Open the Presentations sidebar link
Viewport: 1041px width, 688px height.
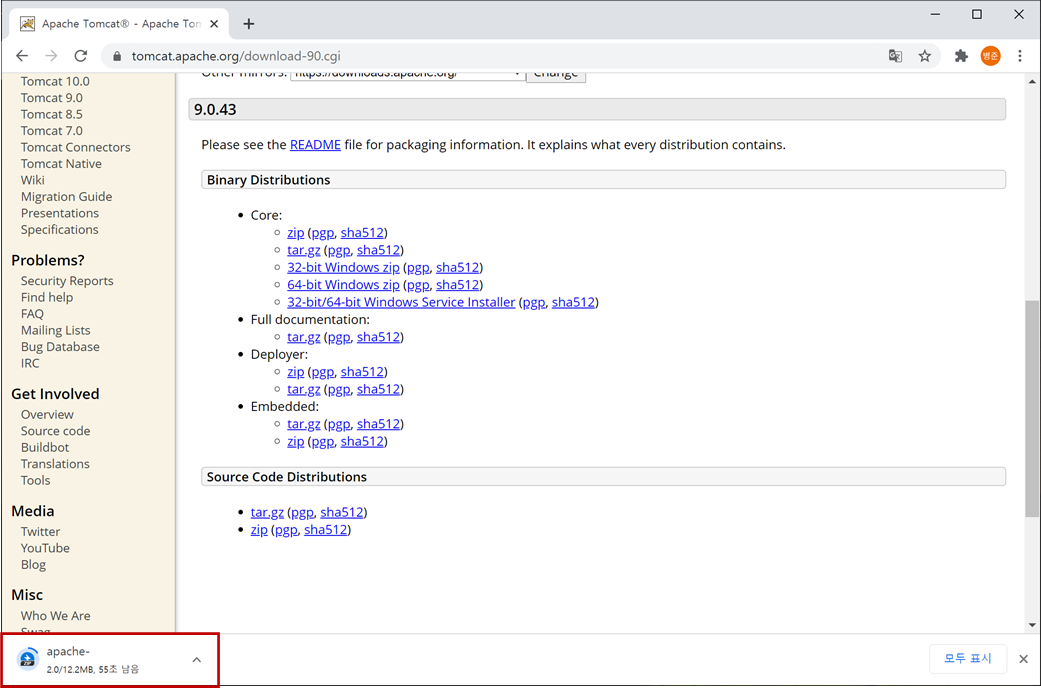click(x=60, y=213)
